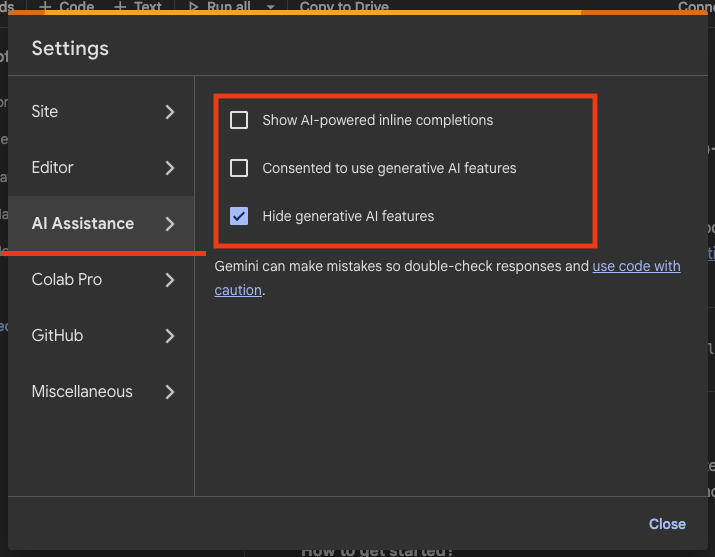Click the Gemini can make mistakes notice
This screenshot has height=557, width=715.
coord(447,278)
